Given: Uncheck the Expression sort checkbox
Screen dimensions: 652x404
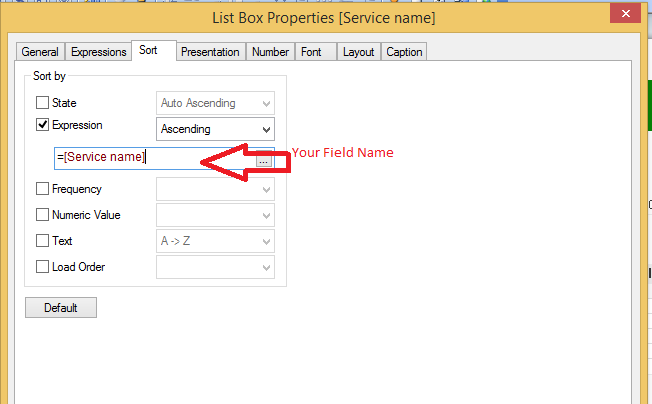Looking at the screenshot, I should (42, 126).
